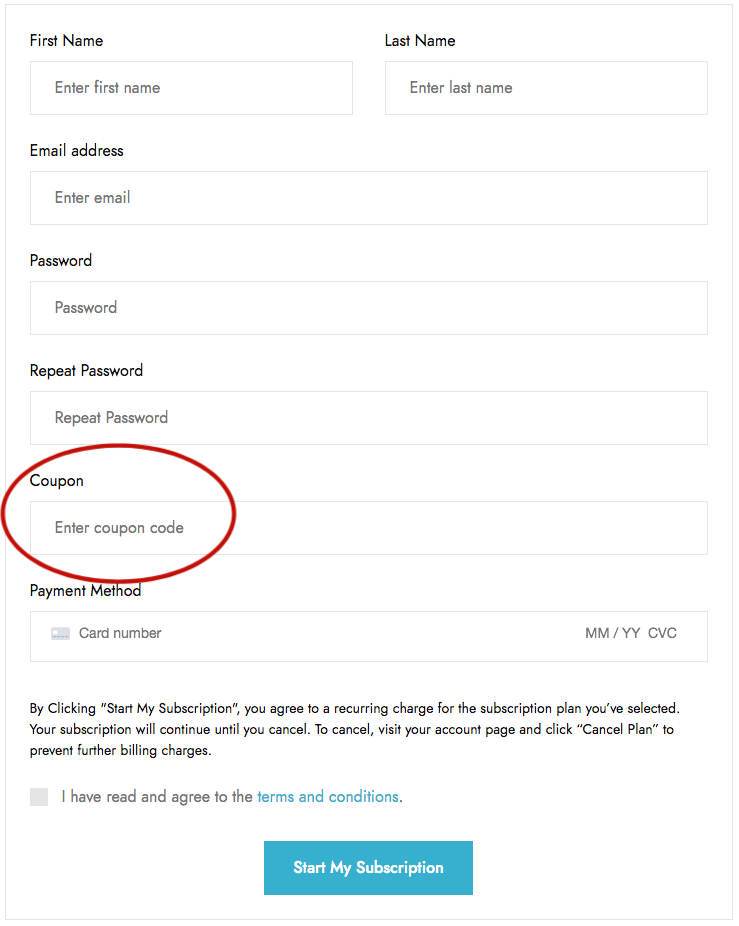Check the terms and conditions agreement box
This screenshot has width=739, height=926.
pyautogui.click(x=39, y=797)
